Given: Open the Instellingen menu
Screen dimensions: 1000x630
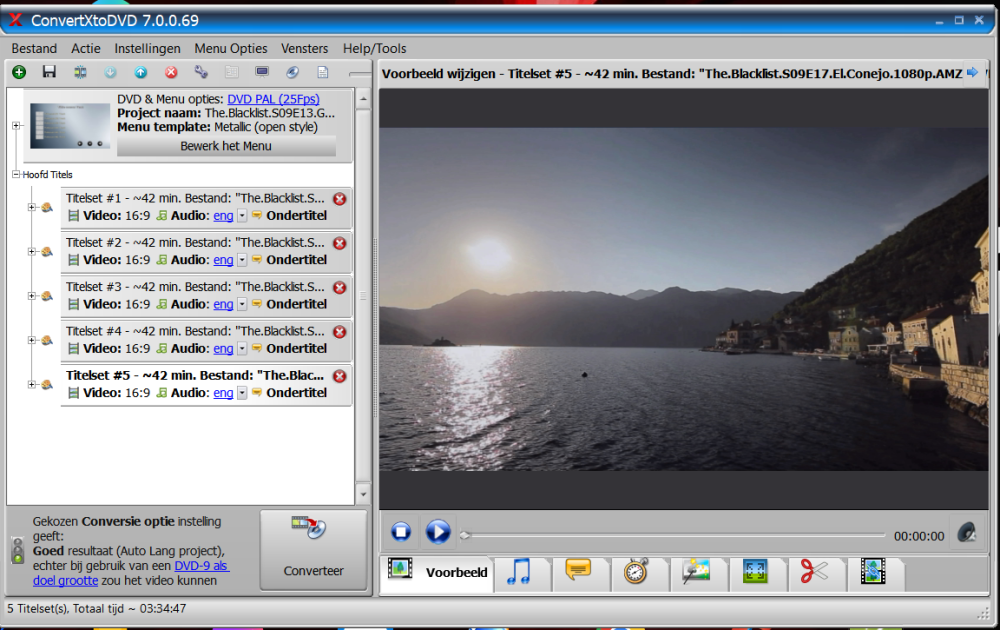Looking at the screenshot, I should [x=147, y=48].
